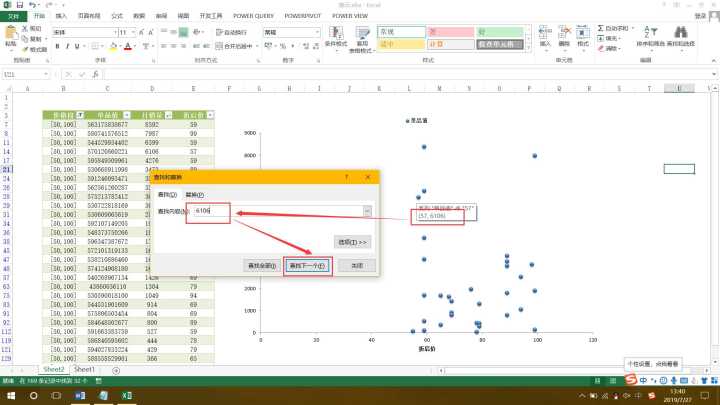
Task: Open the font size dropdown
Action: [129, 32]
